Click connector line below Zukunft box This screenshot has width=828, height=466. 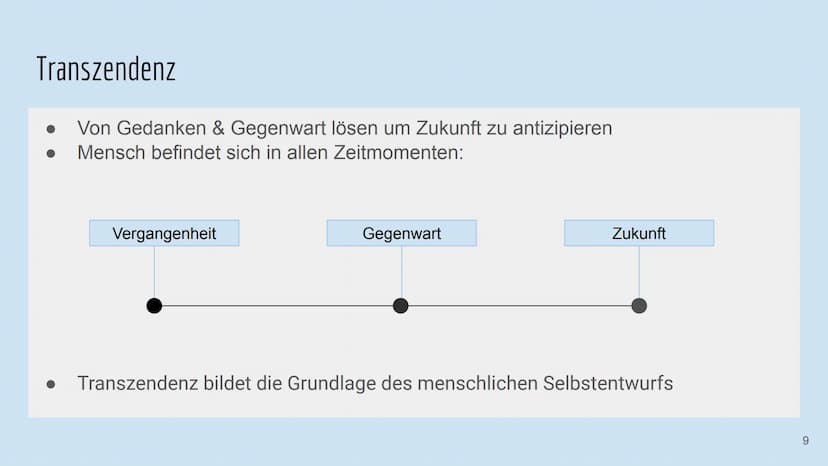[639, 272]
